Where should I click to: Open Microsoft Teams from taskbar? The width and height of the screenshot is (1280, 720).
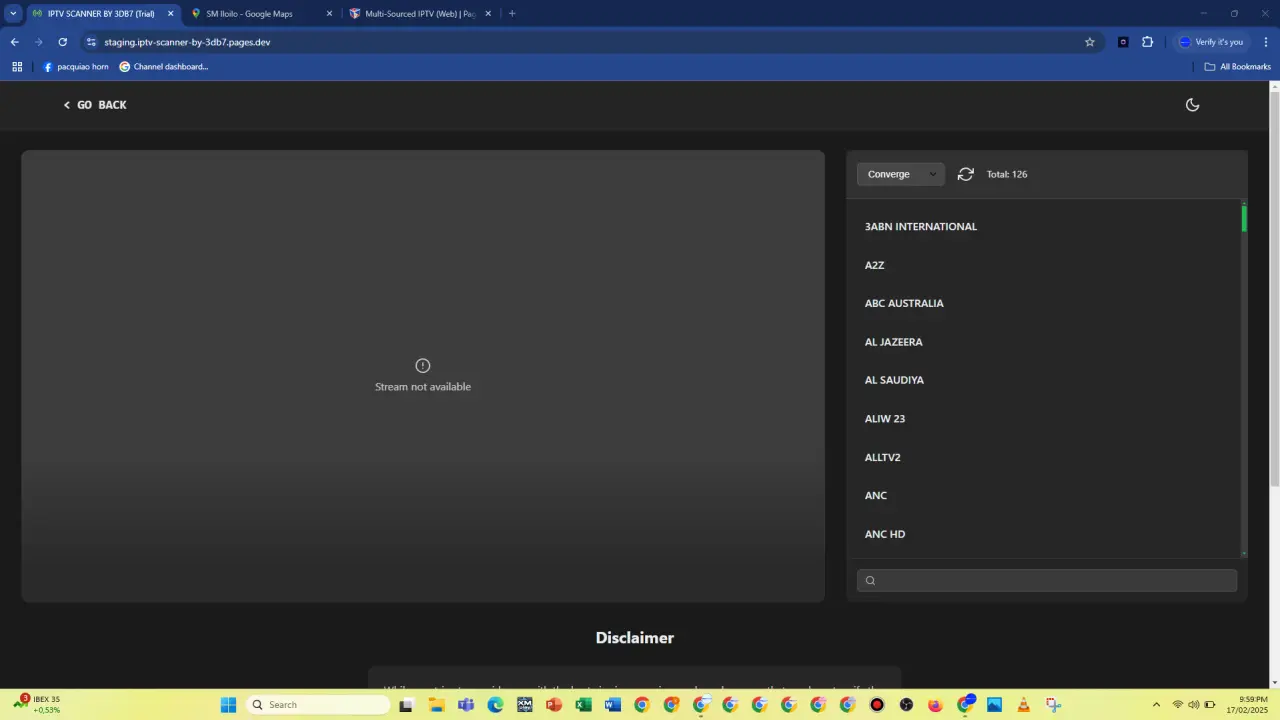[466, 705]
